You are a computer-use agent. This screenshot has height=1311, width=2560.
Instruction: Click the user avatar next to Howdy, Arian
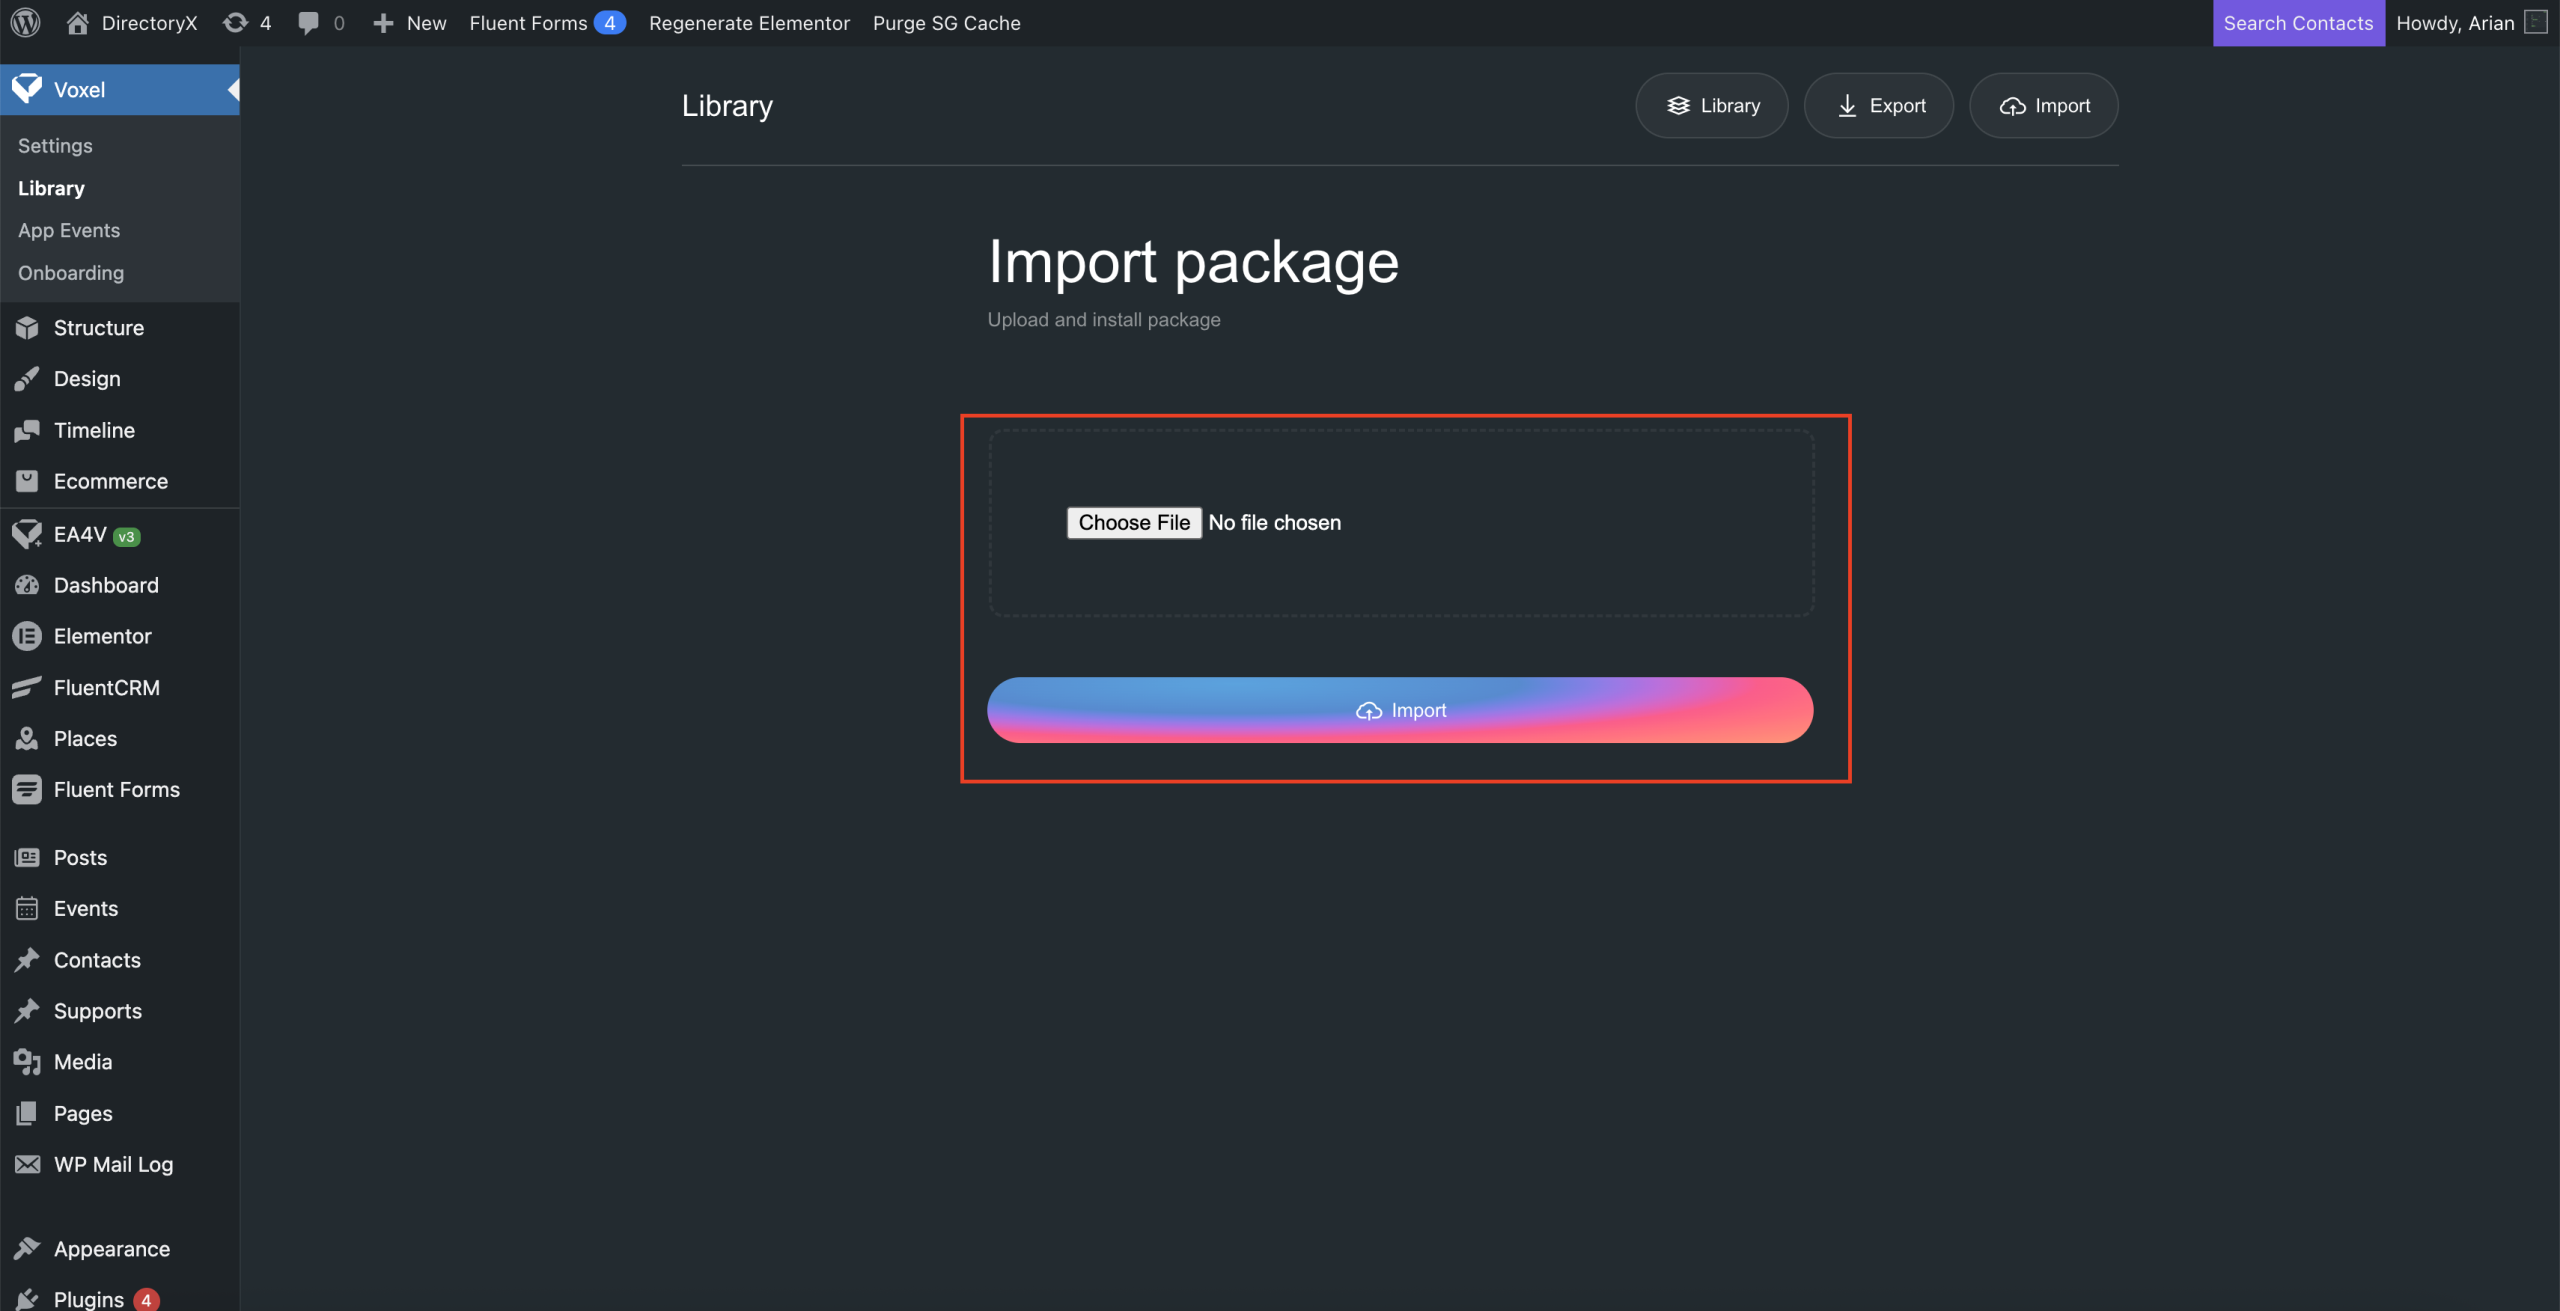click(x=2536, y=22)
